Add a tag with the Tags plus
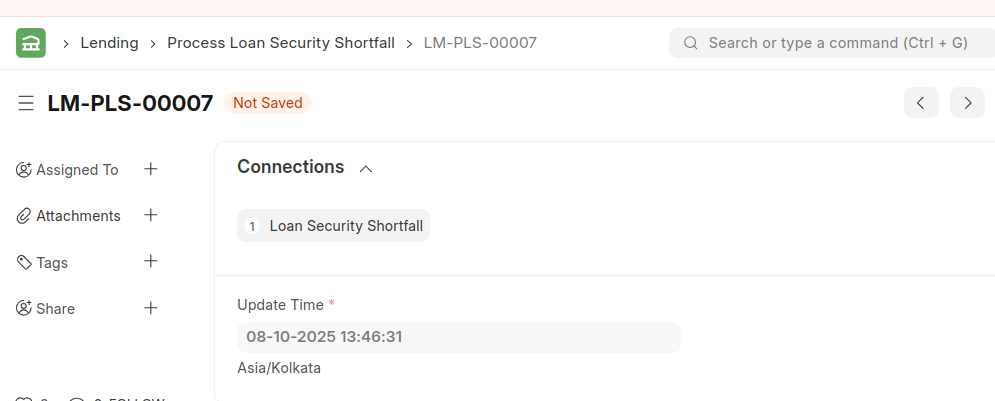This screenshot has height=401, width=995. pos(151,261)
